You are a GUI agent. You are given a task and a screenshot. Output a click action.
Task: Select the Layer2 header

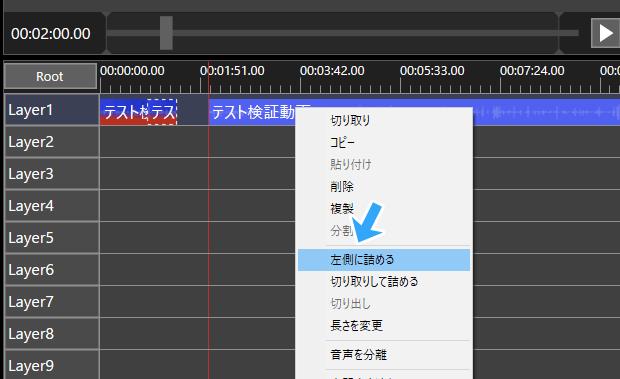(x=51, y=141)
